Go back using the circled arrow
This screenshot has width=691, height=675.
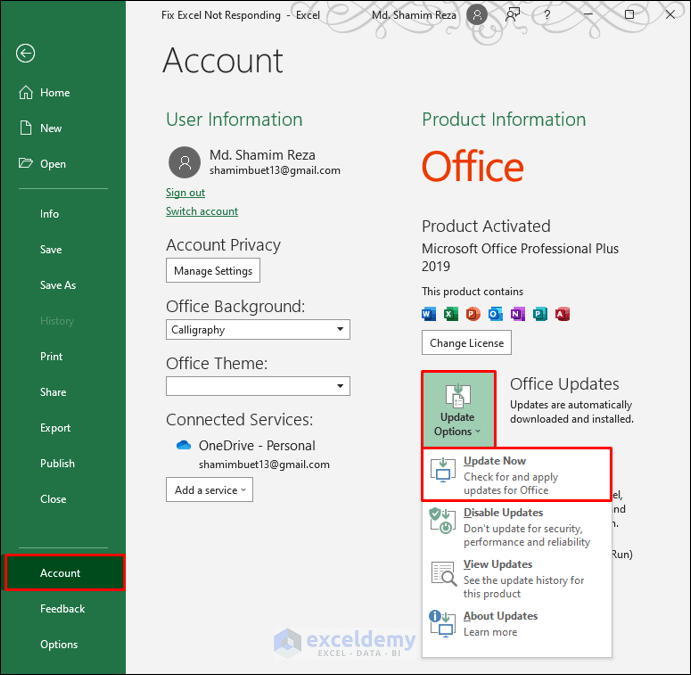[26, 53]
